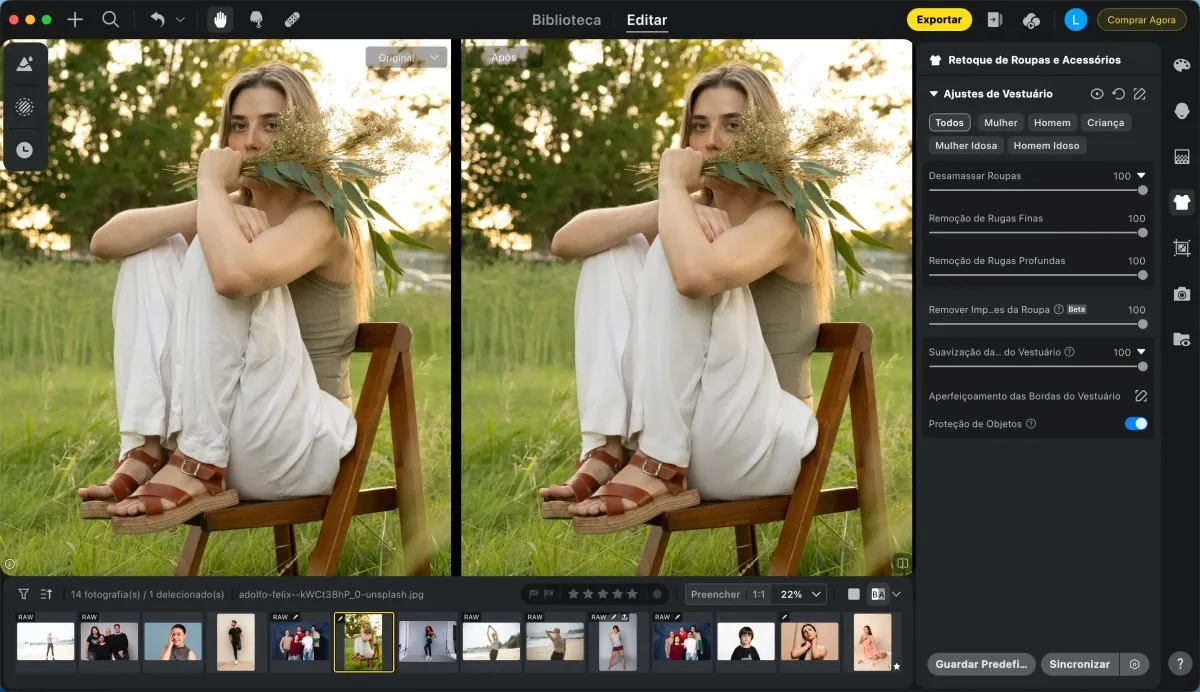Select the bandage healing tool
This screenshot has width=1200, height=692.
tap(292, 19)
